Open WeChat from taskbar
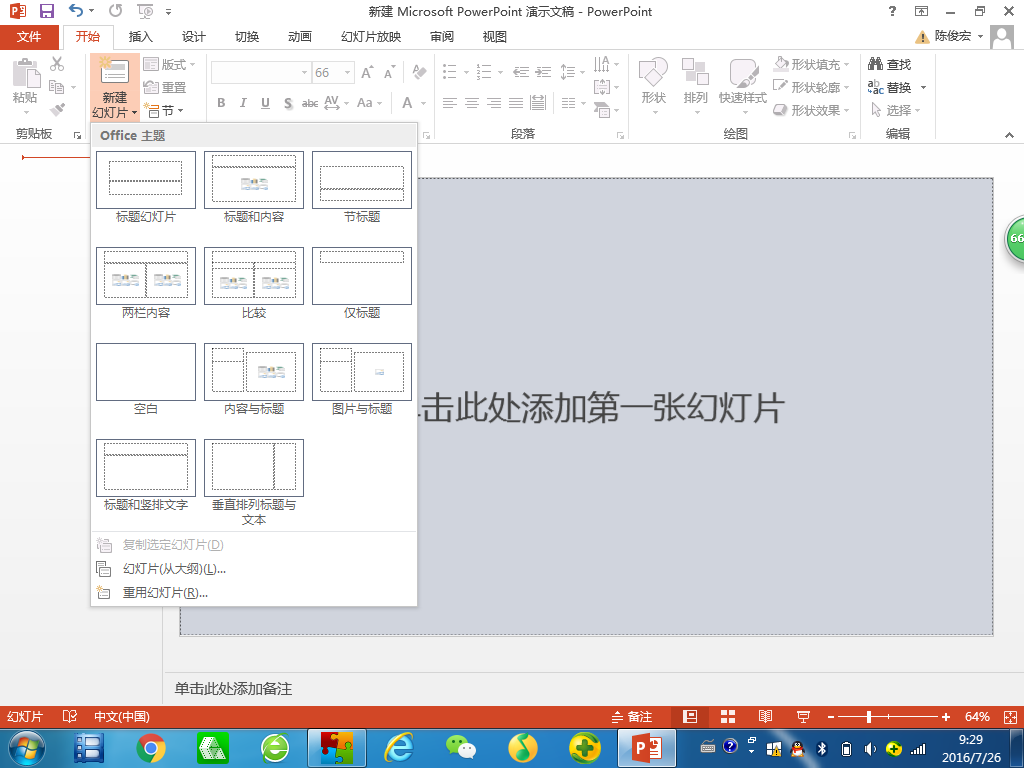 [x=460, y=748]
